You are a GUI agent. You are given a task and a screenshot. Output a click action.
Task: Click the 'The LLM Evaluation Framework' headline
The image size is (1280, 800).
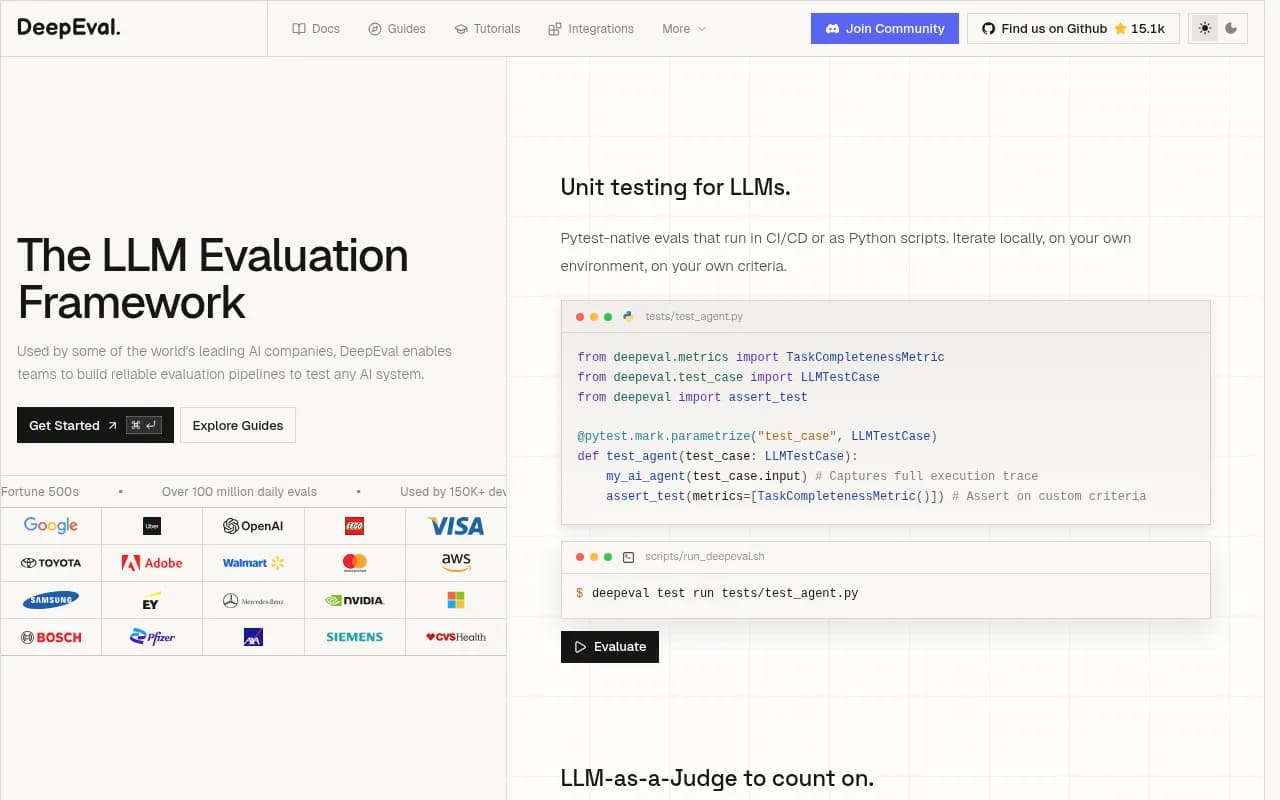213,279
